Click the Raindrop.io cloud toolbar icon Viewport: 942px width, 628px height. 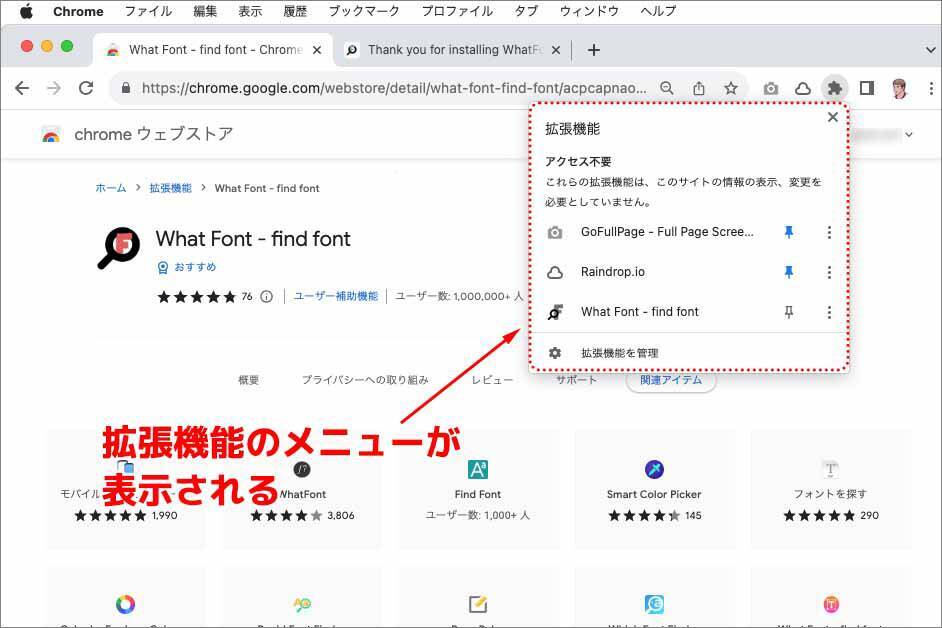point(802,88)
